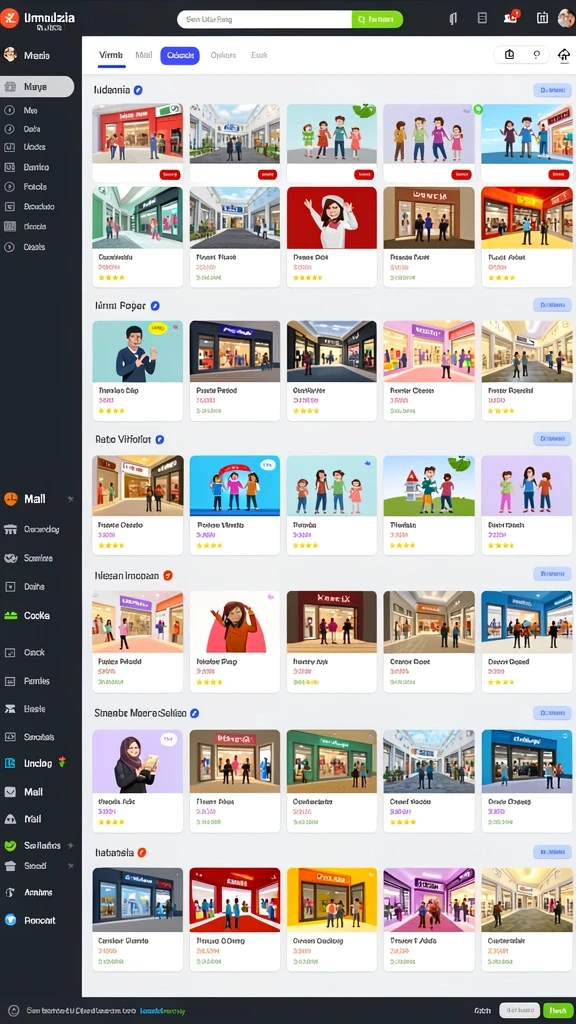Expand the arrow beside the green checkmark sidebar item
Viewport: 576px width, 1024px height.
click(x=71, y=845)
